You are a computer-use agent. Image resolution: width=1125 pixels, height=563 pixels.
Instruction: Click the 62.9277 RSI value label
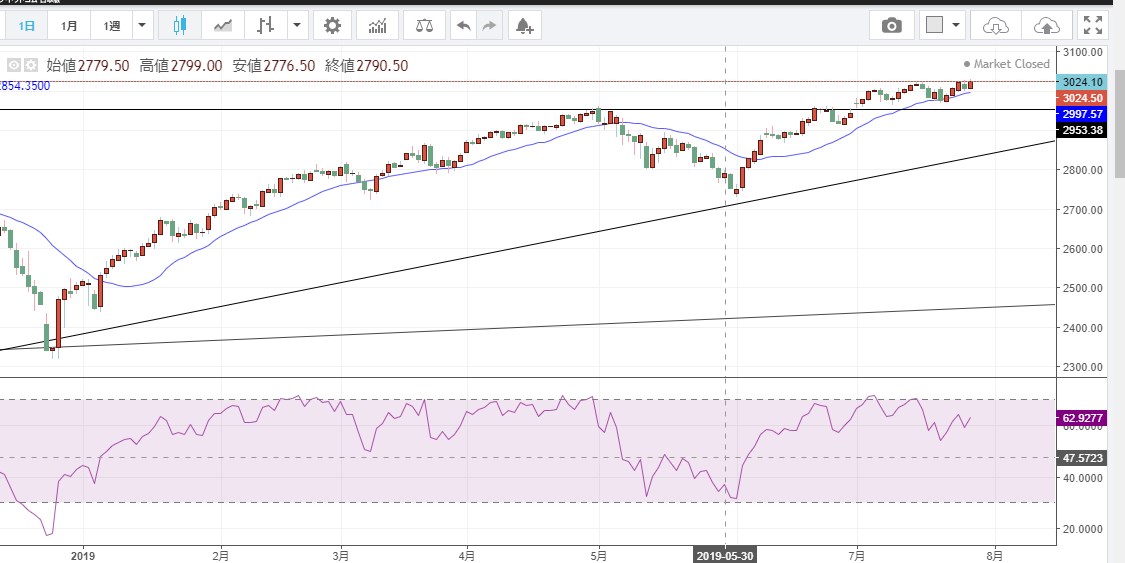[1082, 418]
